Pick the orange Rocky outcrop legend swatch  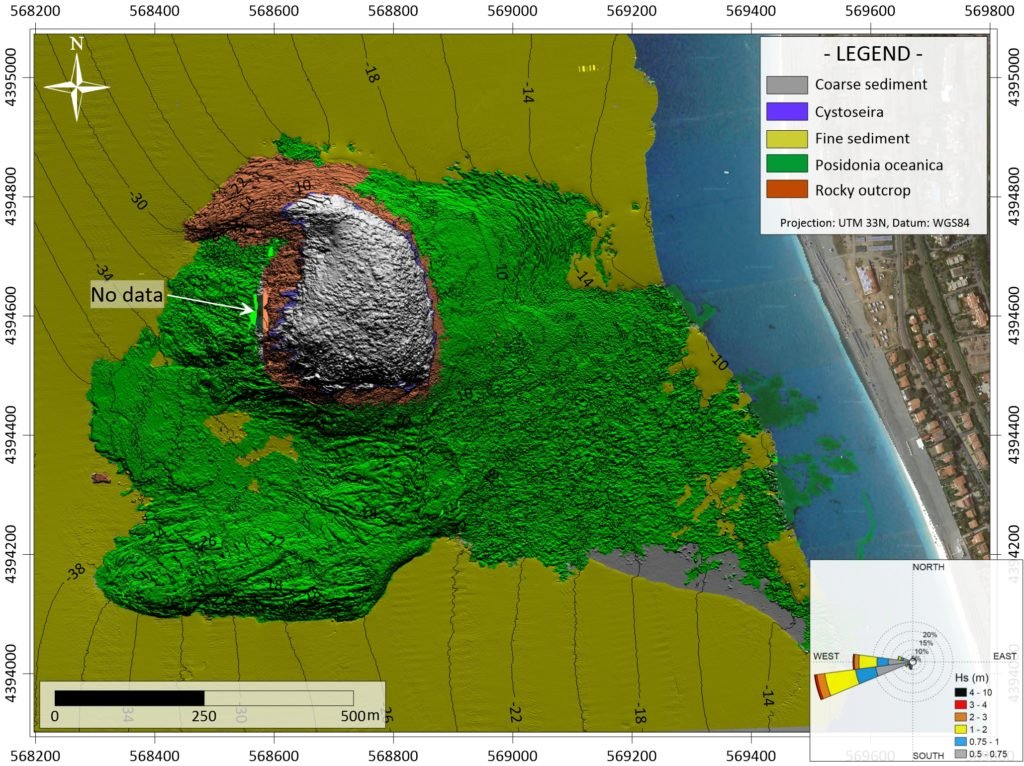(786, 191)
